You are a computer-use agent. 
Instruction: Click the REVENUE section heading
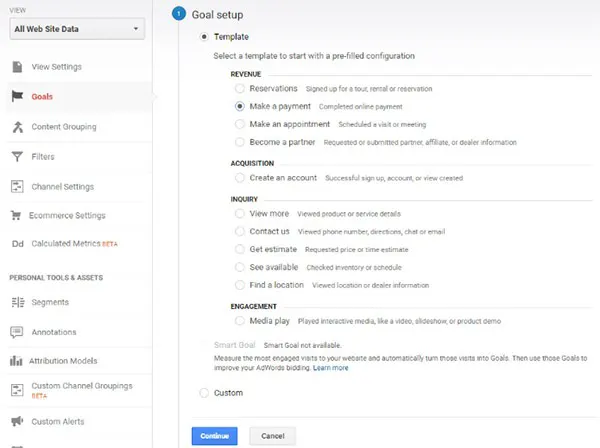(x=246, y=74)
